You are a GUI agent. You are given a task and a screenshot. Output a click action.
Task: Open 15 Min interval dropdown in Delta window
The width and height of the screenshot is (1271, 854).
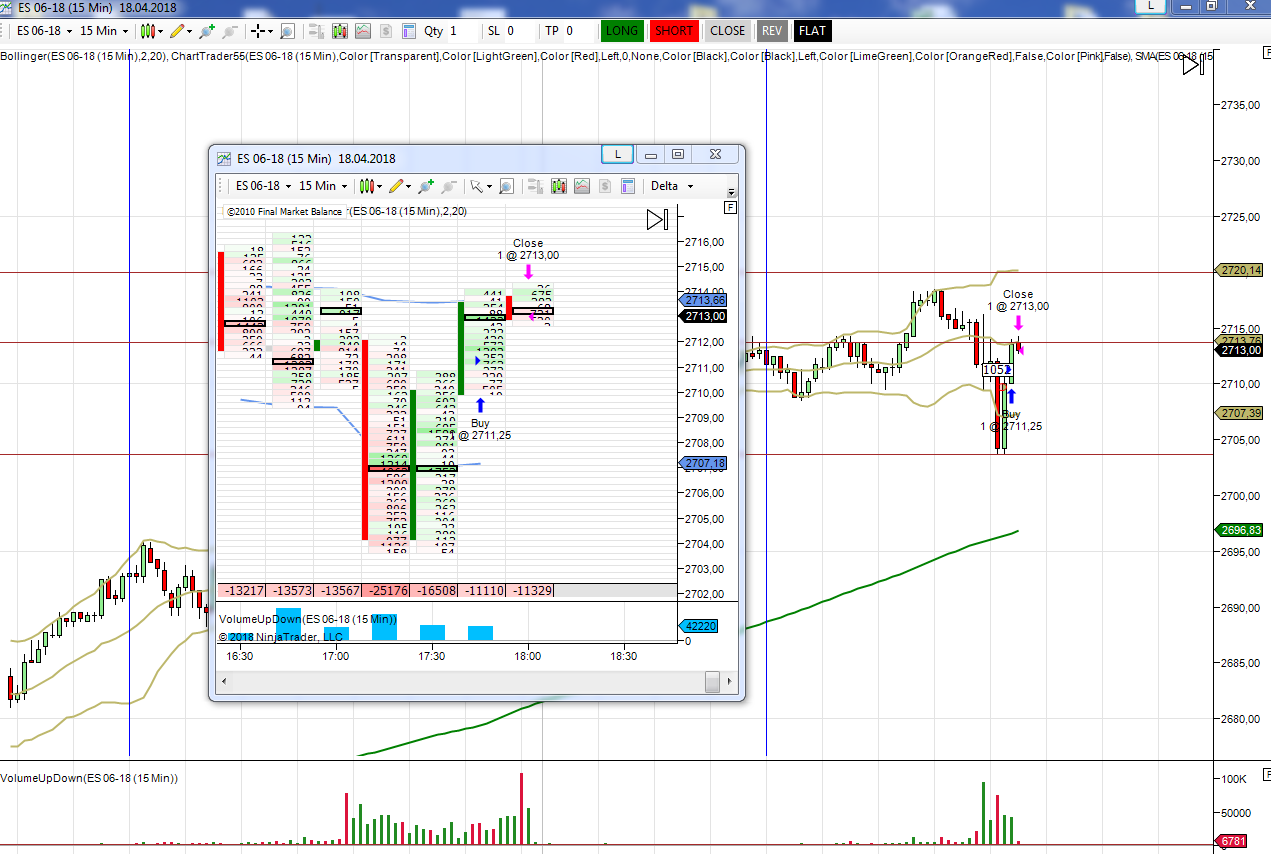pyautogui.click(x=323, y=186)
